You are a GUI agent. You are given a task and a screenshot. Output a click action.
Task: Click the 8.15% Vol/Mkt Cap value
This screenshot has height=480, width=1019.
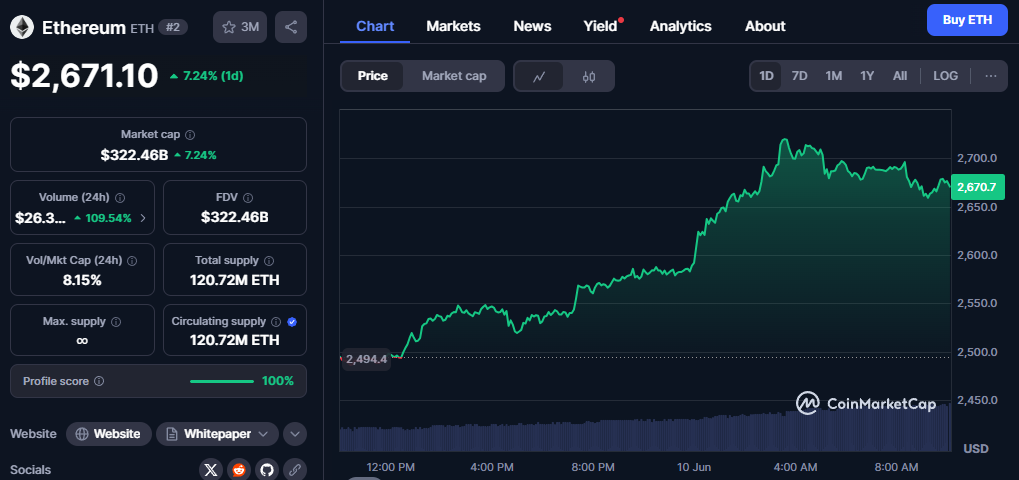[83, 280]
